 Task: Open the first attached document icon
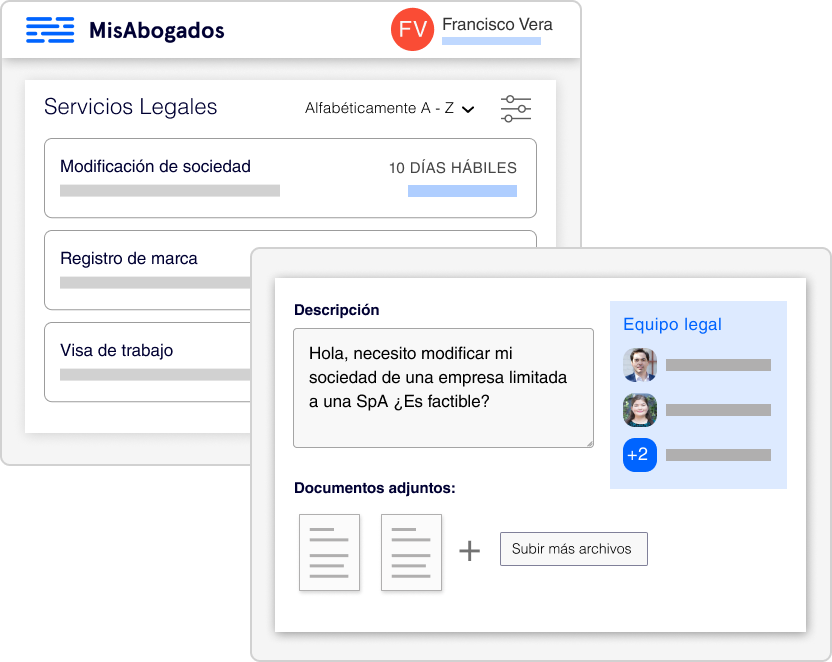pos(329,549)
